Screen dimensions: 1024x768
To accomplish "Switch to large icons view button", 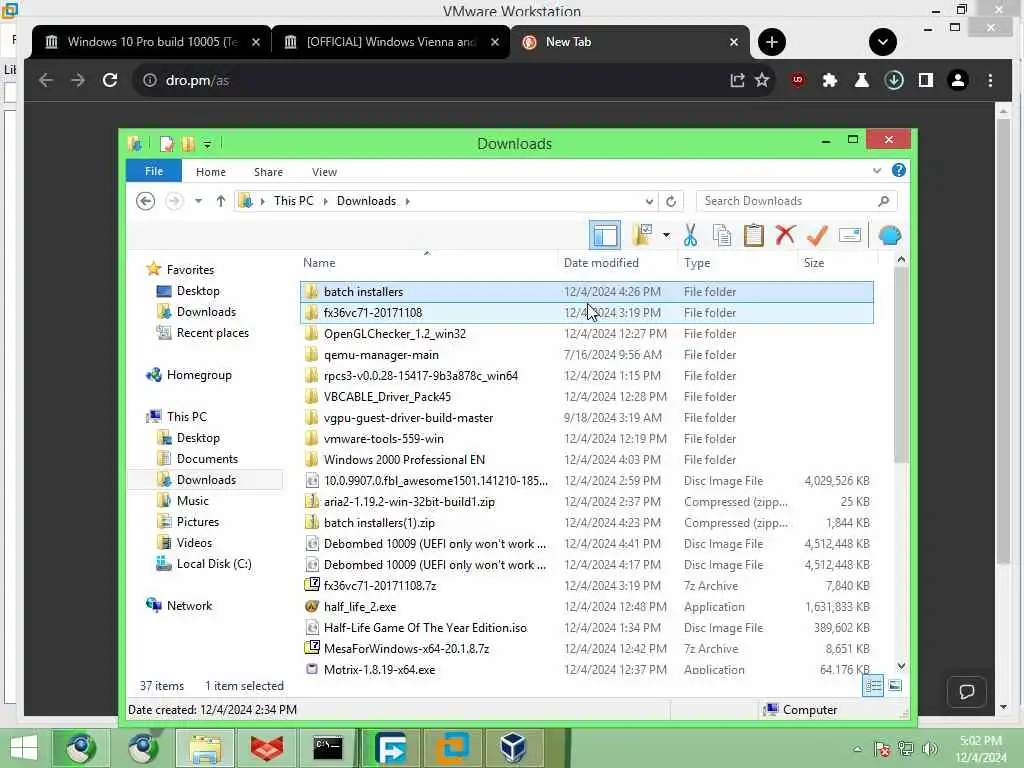I will [x=895, y=686].
